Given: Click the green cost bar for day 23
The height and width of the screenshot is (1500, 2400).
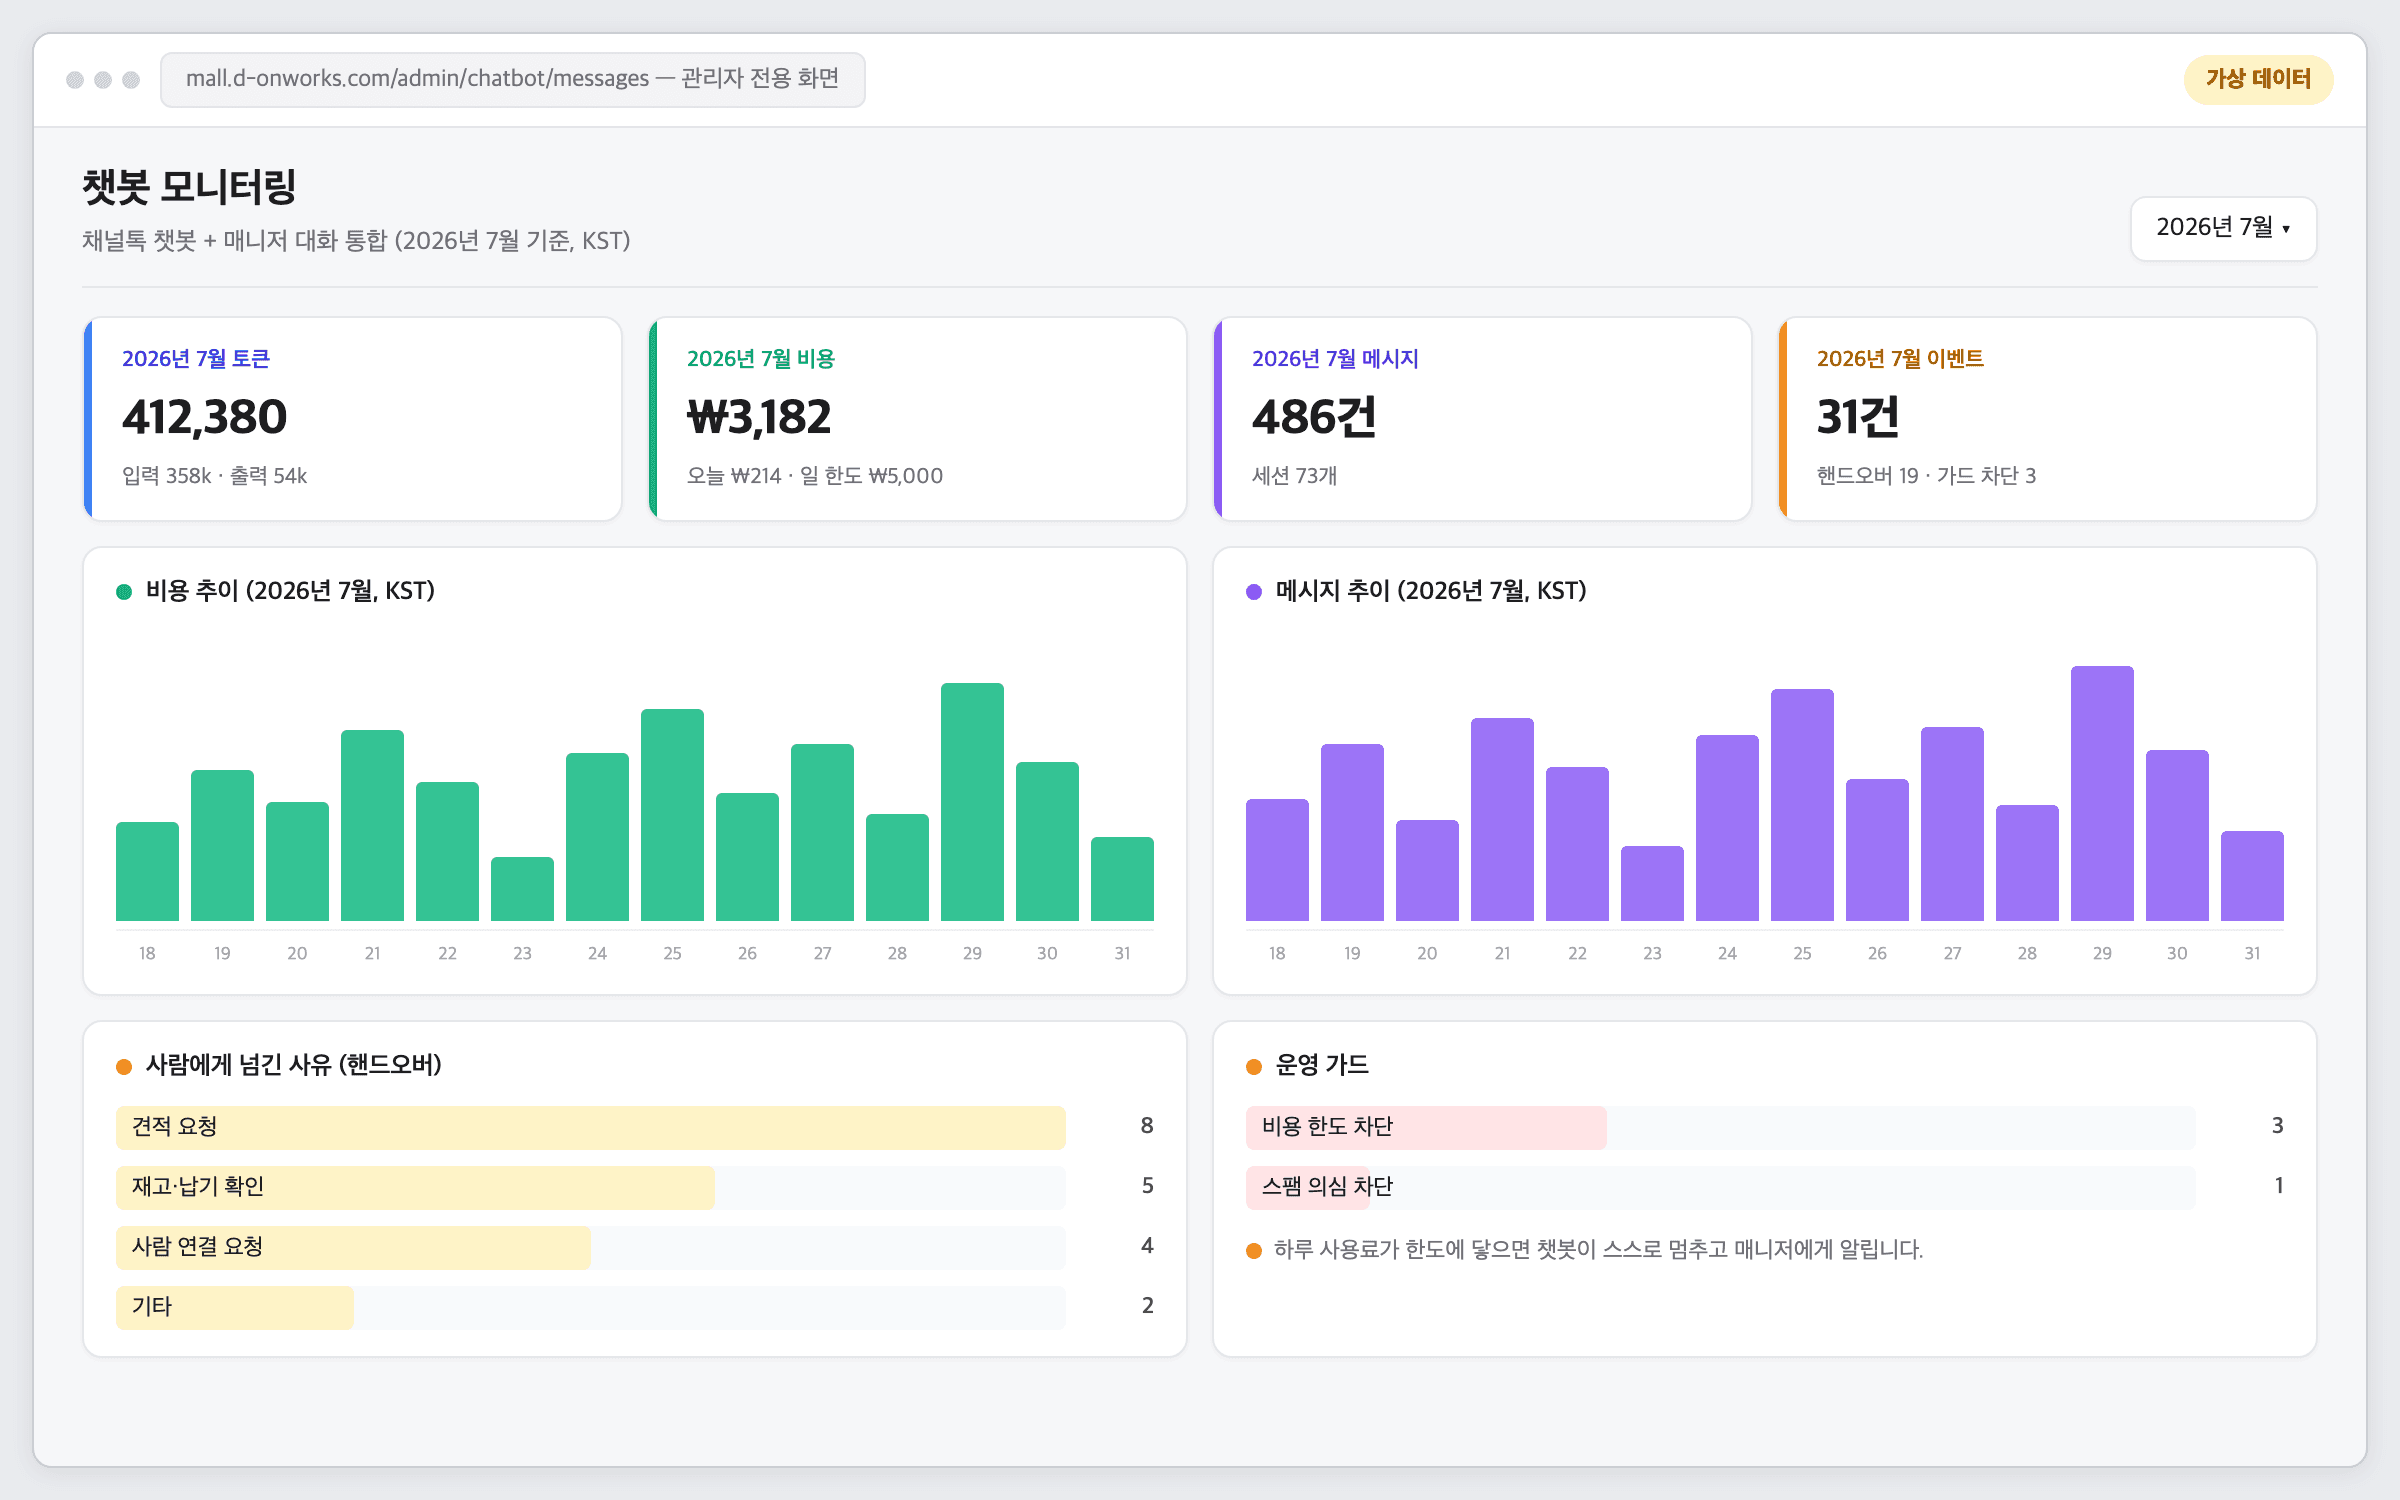Looking at the screenshot, I should coord(522,889).
